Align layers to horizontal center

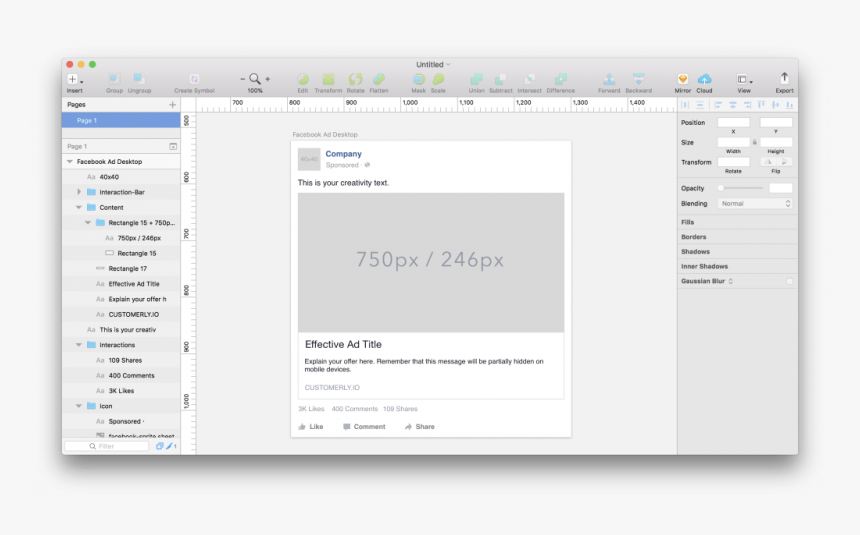click(733, 105)
